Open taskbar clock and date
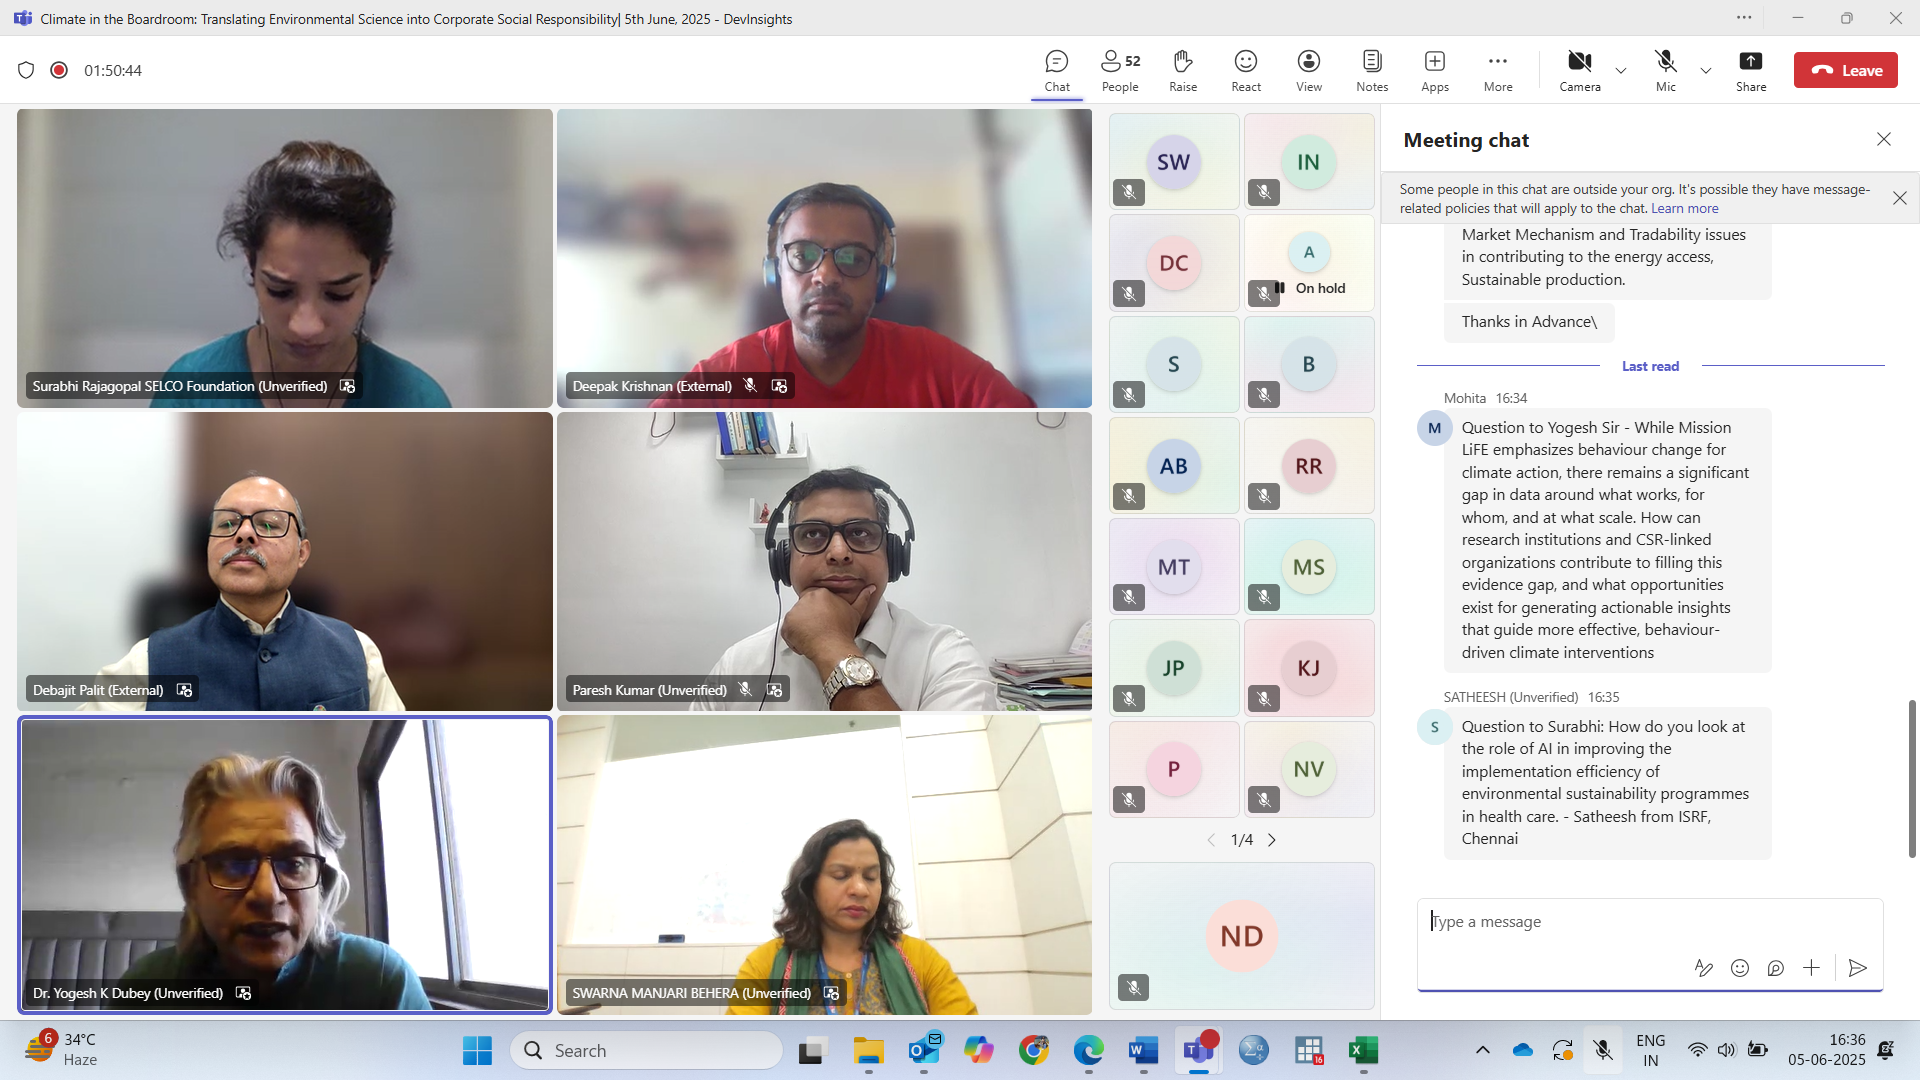The height and width of the screenshot is (1080, 1920). click(x=1827, y=1050)
